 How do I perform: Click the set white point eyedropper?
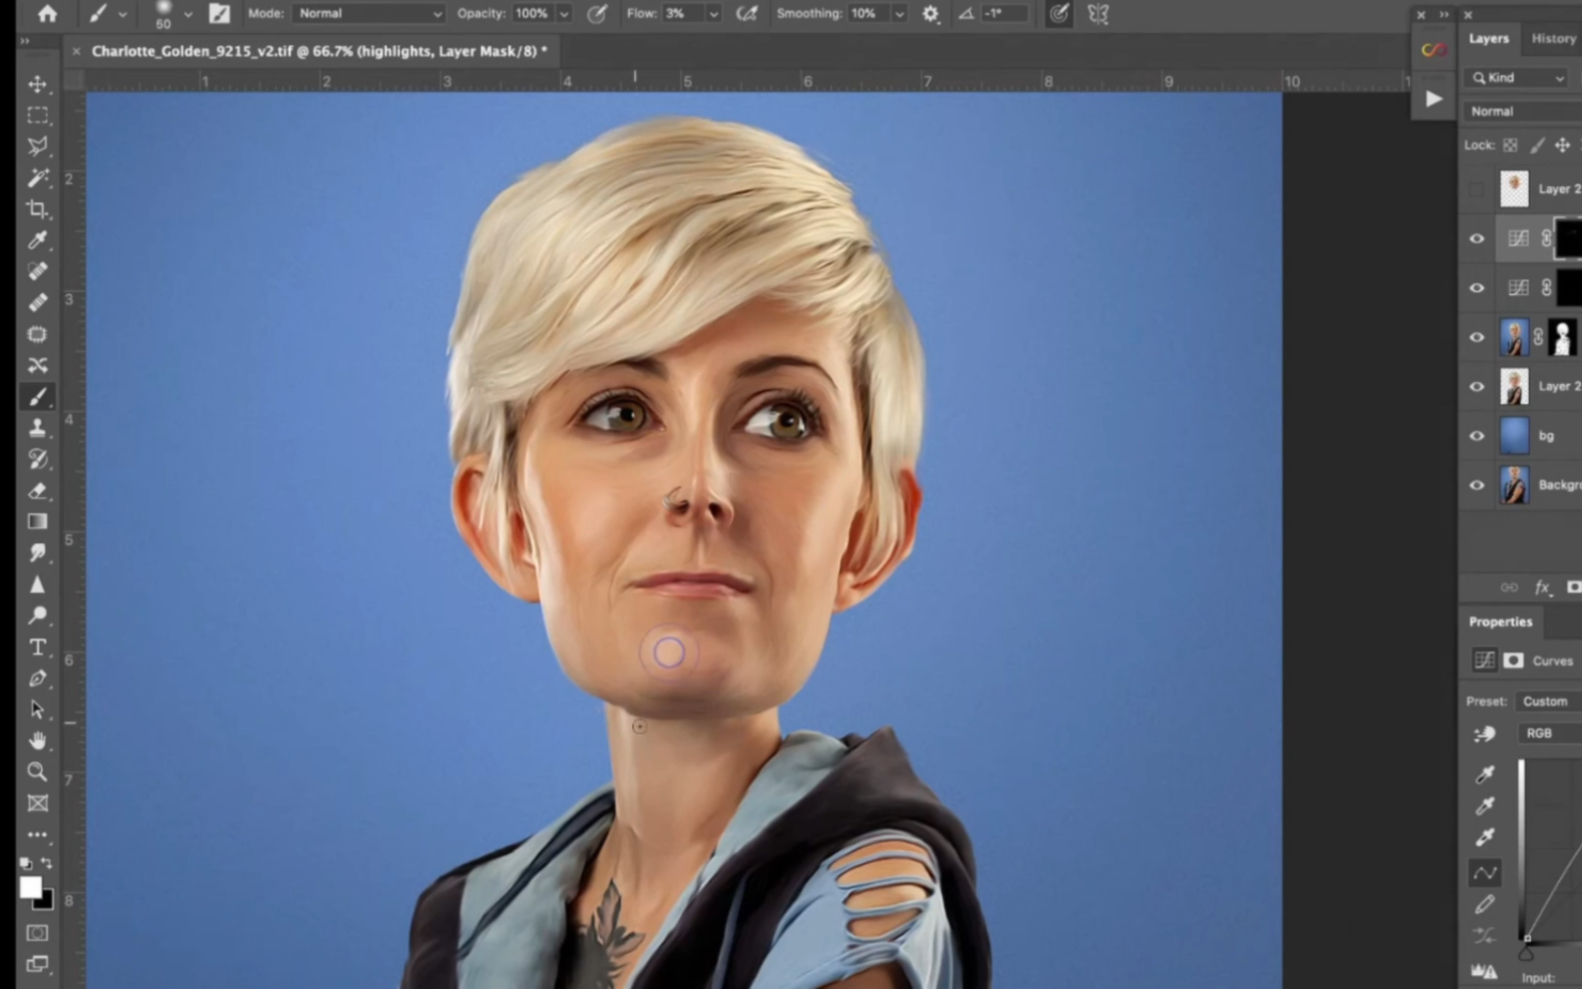pos(1485,837)
